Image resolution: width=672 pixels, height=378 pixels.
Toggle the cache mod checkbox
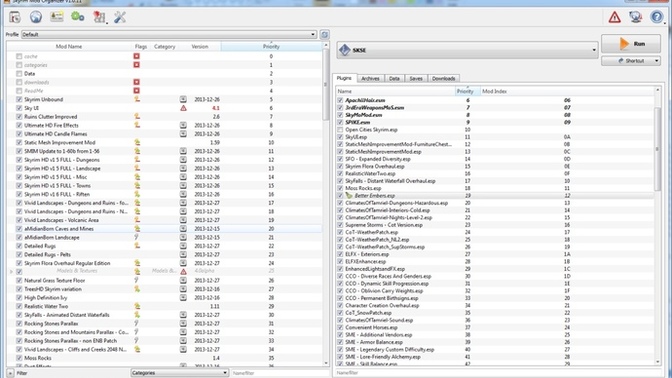point(19,56)
